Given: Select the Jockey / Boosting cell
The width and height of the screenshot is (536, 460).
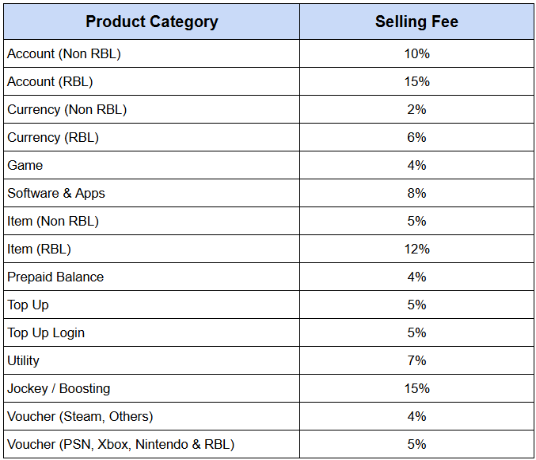Looking at the screenshot, I should point(151,389).
